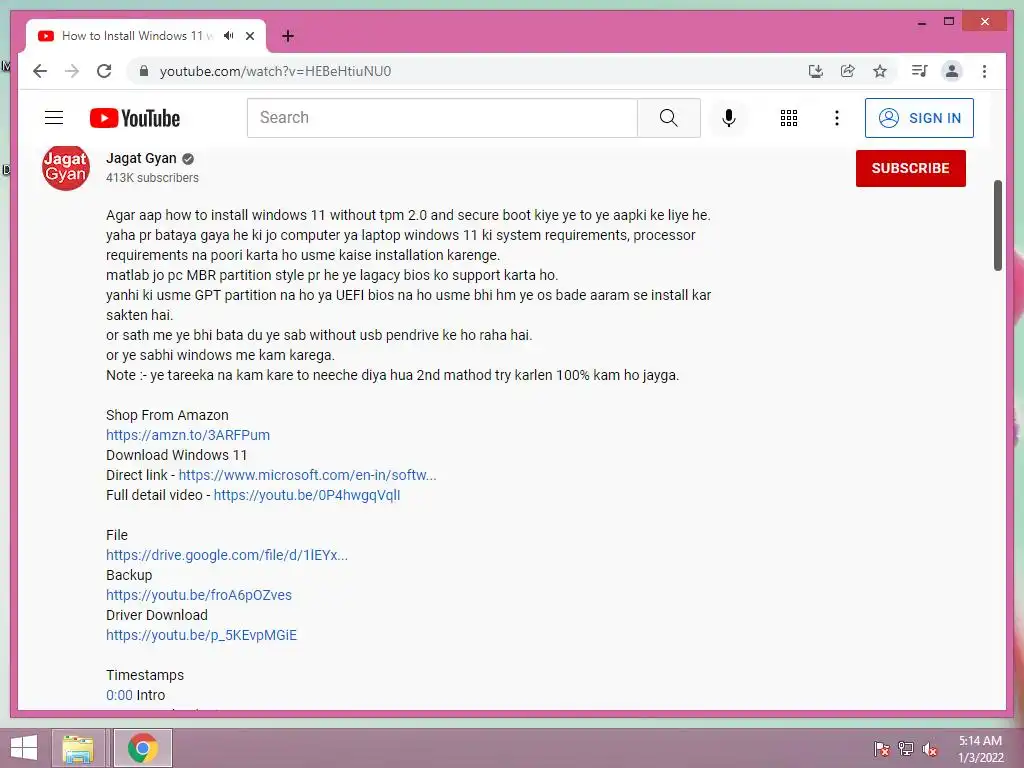1024x768 pixels.
Task: Click the Chrome icon in the taskbar
Action: click(x=142, y=748)
